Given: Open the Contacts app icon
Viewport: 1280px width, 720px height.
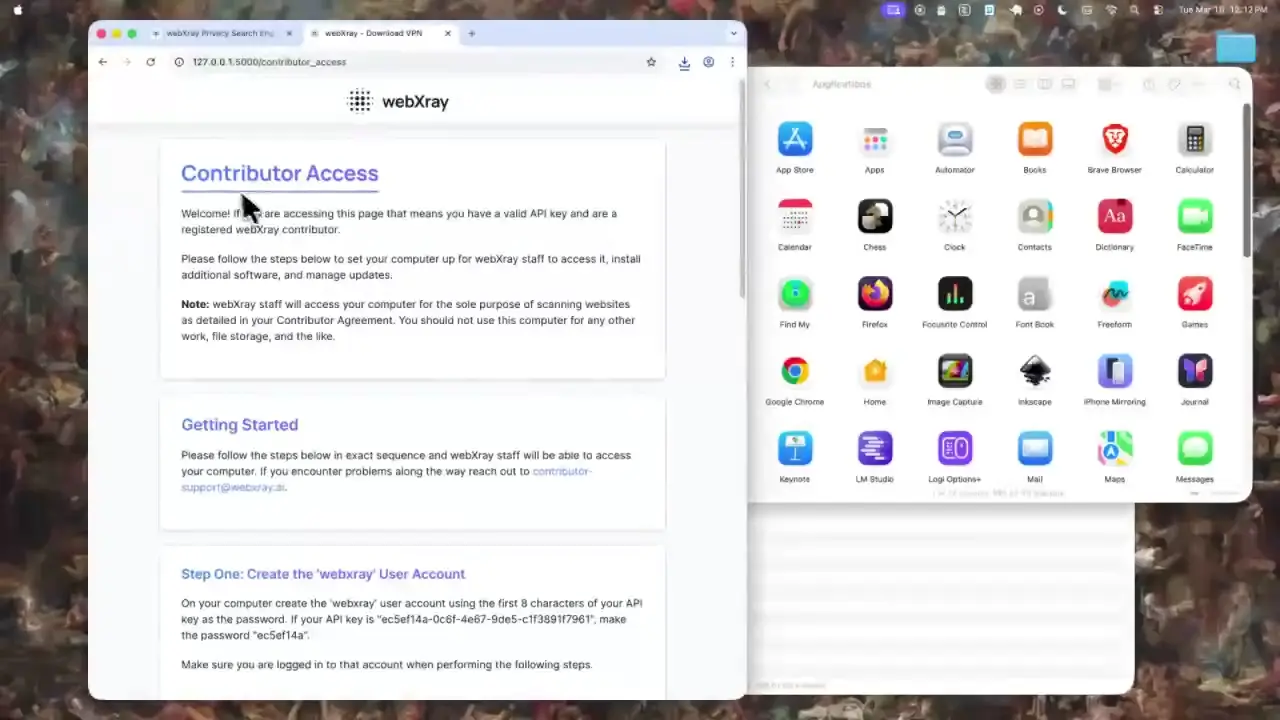Looking at the screenshot, I should [x=1035, y=216].
